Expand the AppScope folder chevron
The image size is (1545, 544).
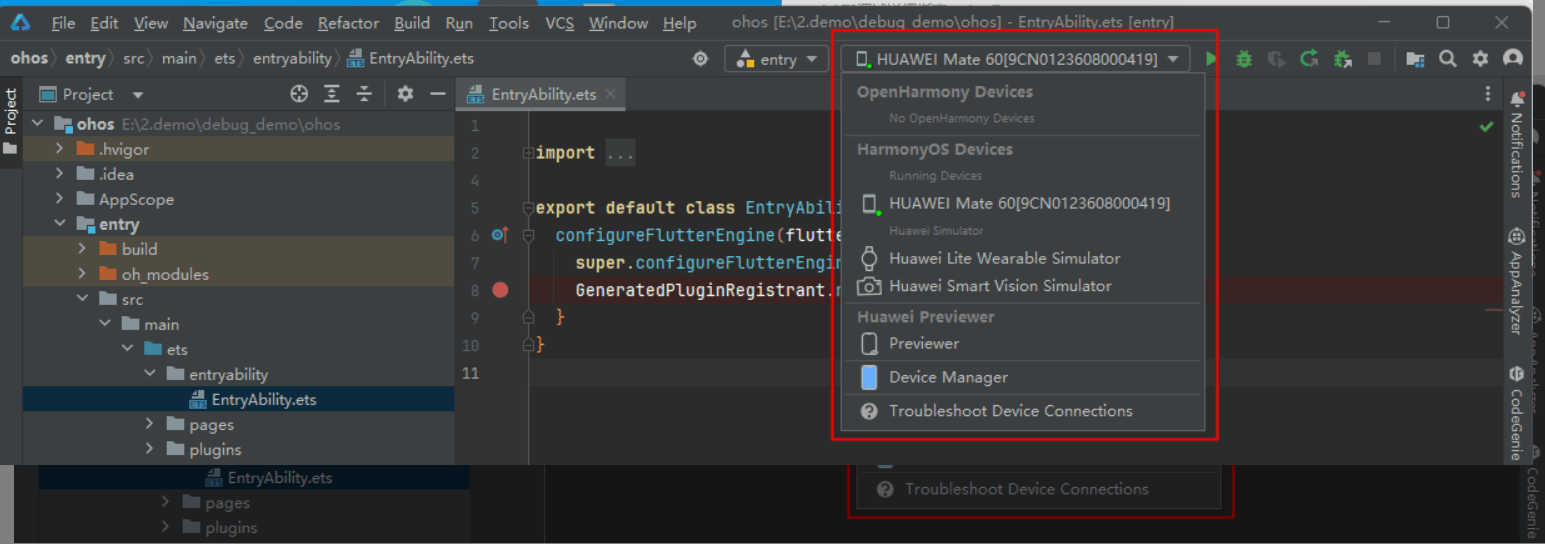(x=60, y=199)
